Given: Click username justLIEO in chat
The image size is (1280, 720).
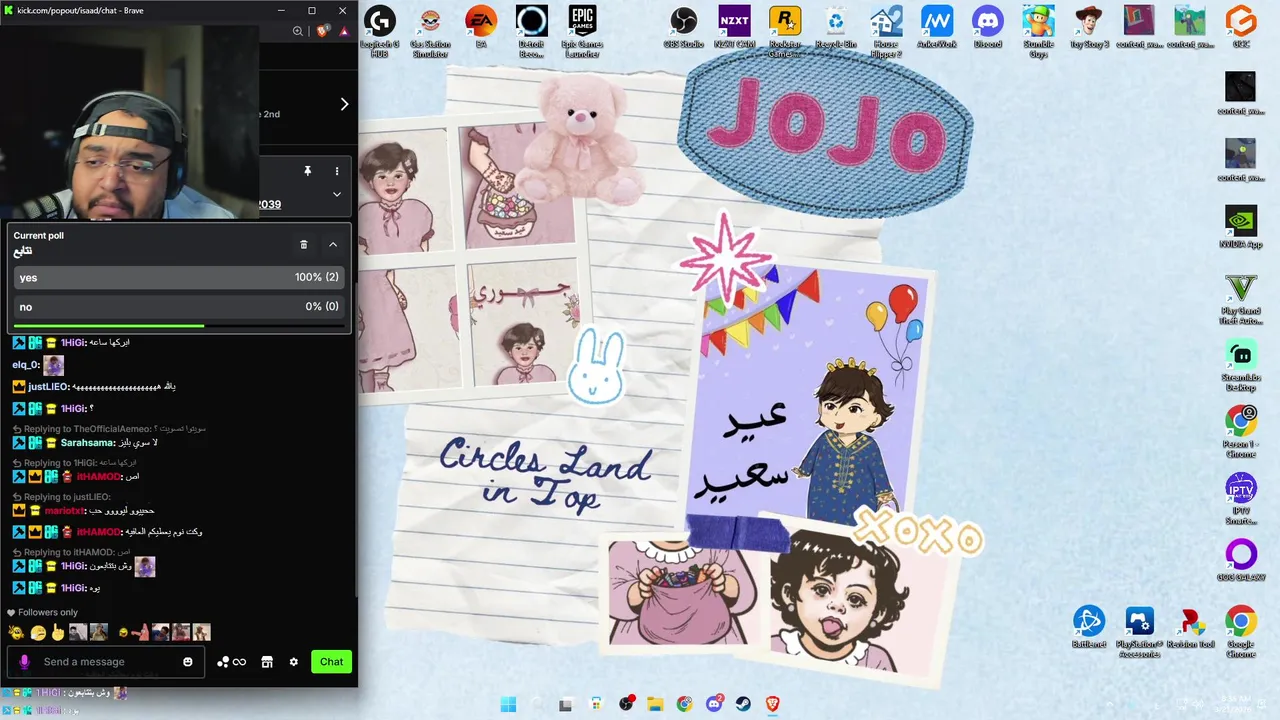Looking at the screenshot, I should 48,387.
